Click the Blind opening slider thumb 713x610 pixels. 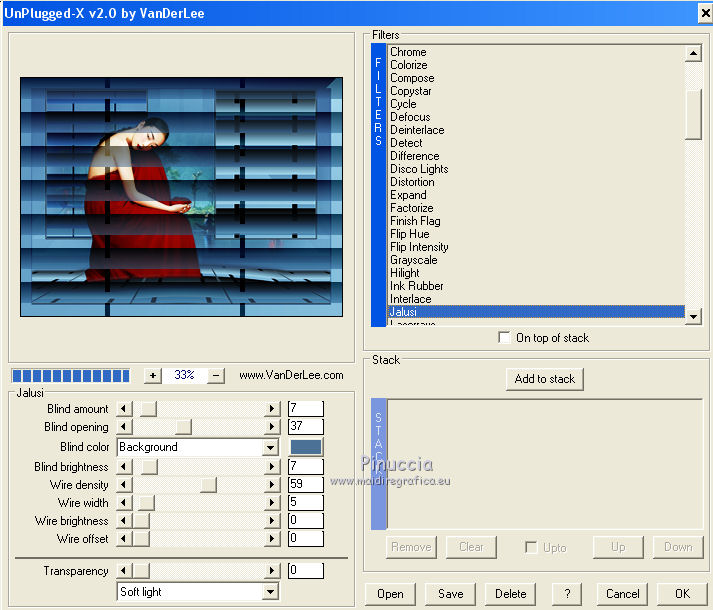[183, 427]
